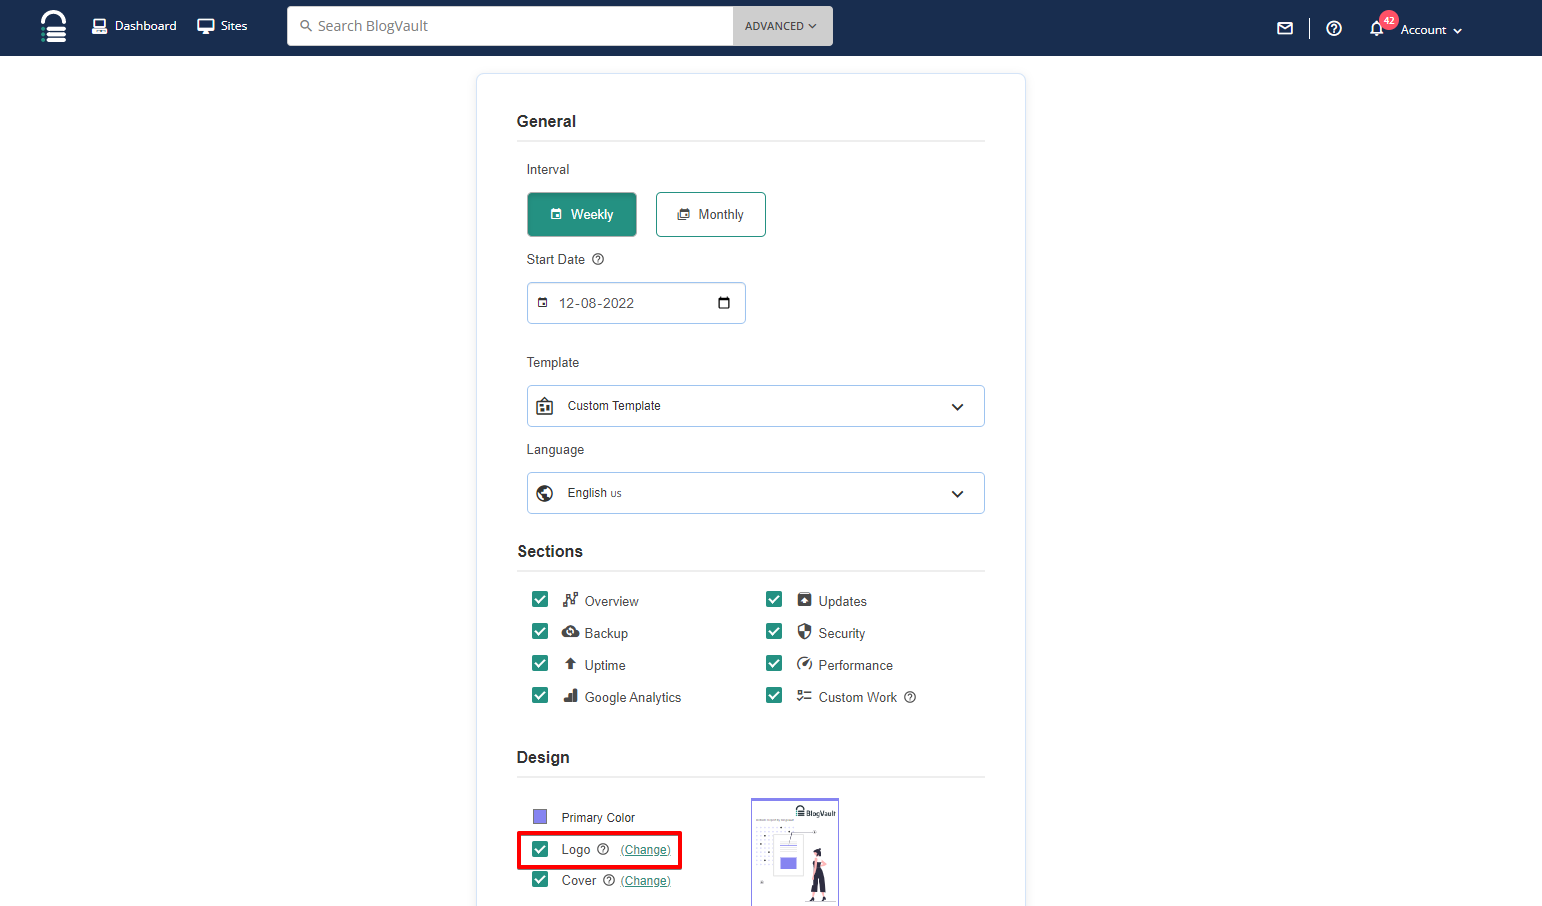Viewport: 1542px width, 906px height.
Task: Click the Google Analytics bar chart icon
Action: click(570, 696)
